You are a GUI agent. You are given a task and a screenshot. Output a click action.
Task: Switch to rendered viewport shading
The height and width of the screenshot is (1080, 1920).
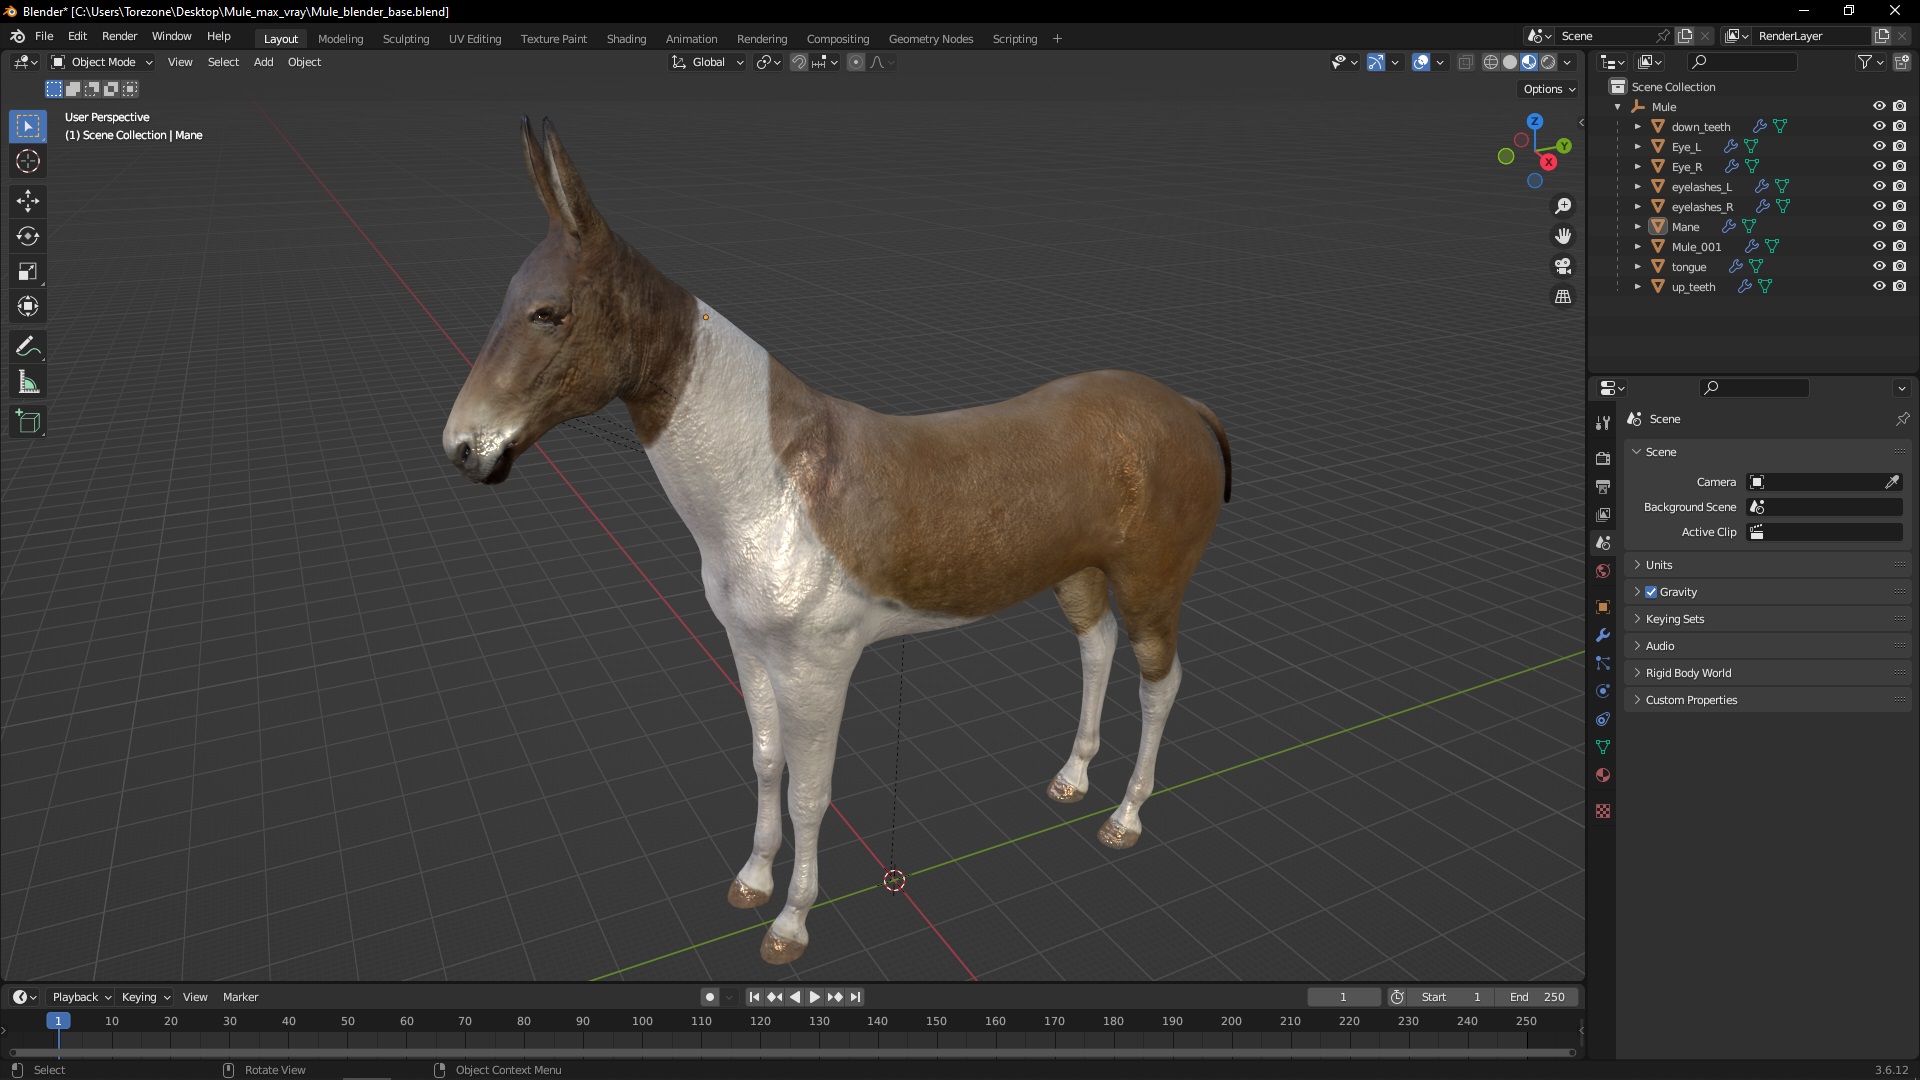click(1548, 62)
